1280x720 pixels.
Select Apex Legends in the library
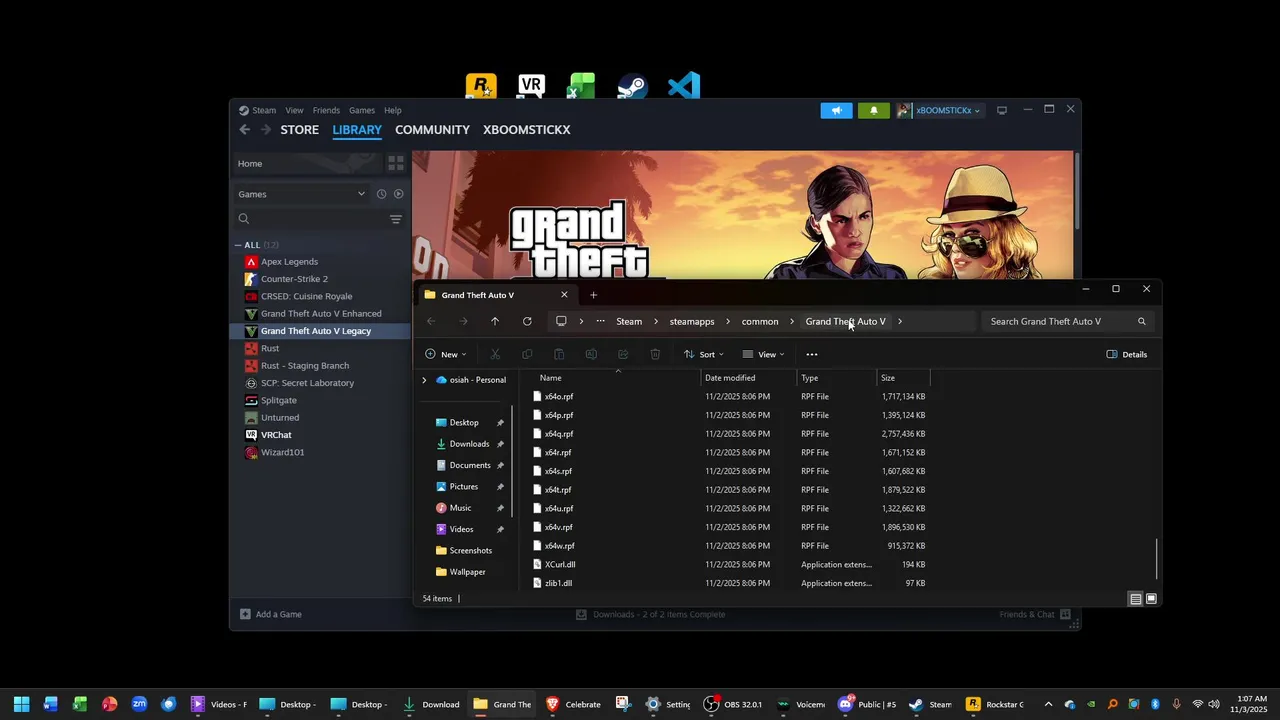pos(289,262)
